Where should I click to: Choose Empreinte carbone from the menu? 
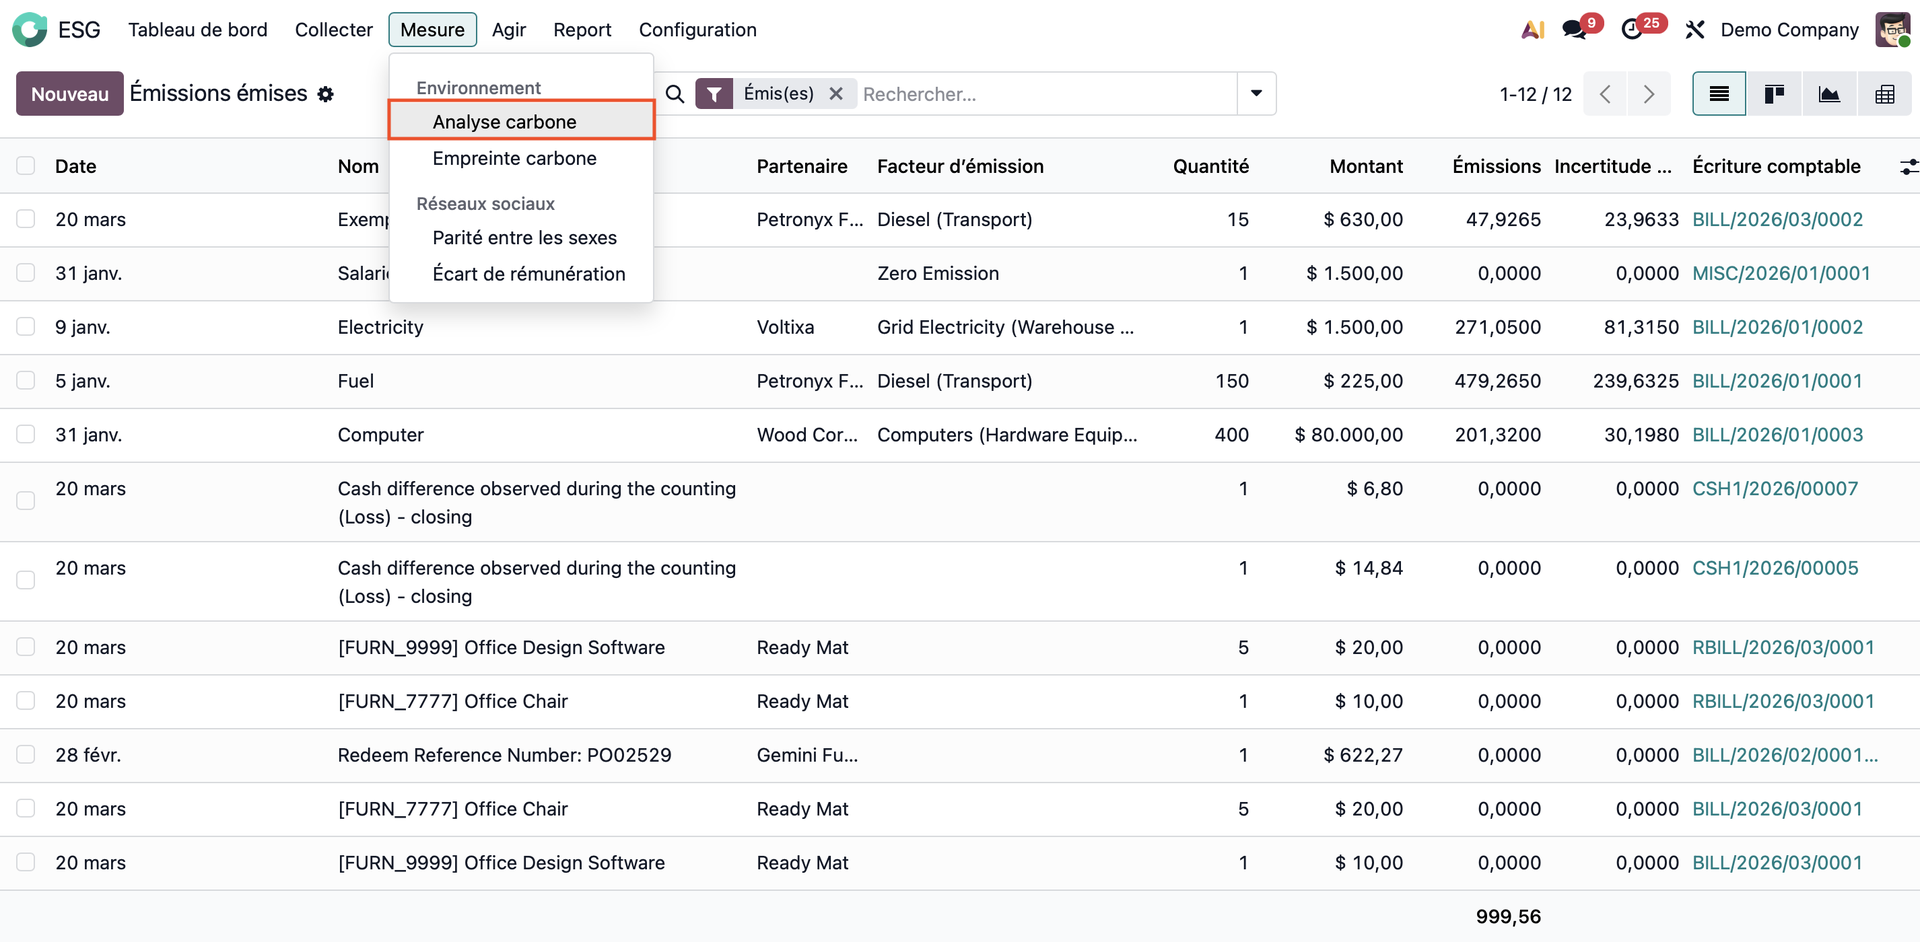pyautogui.click(x=514, y=159)
